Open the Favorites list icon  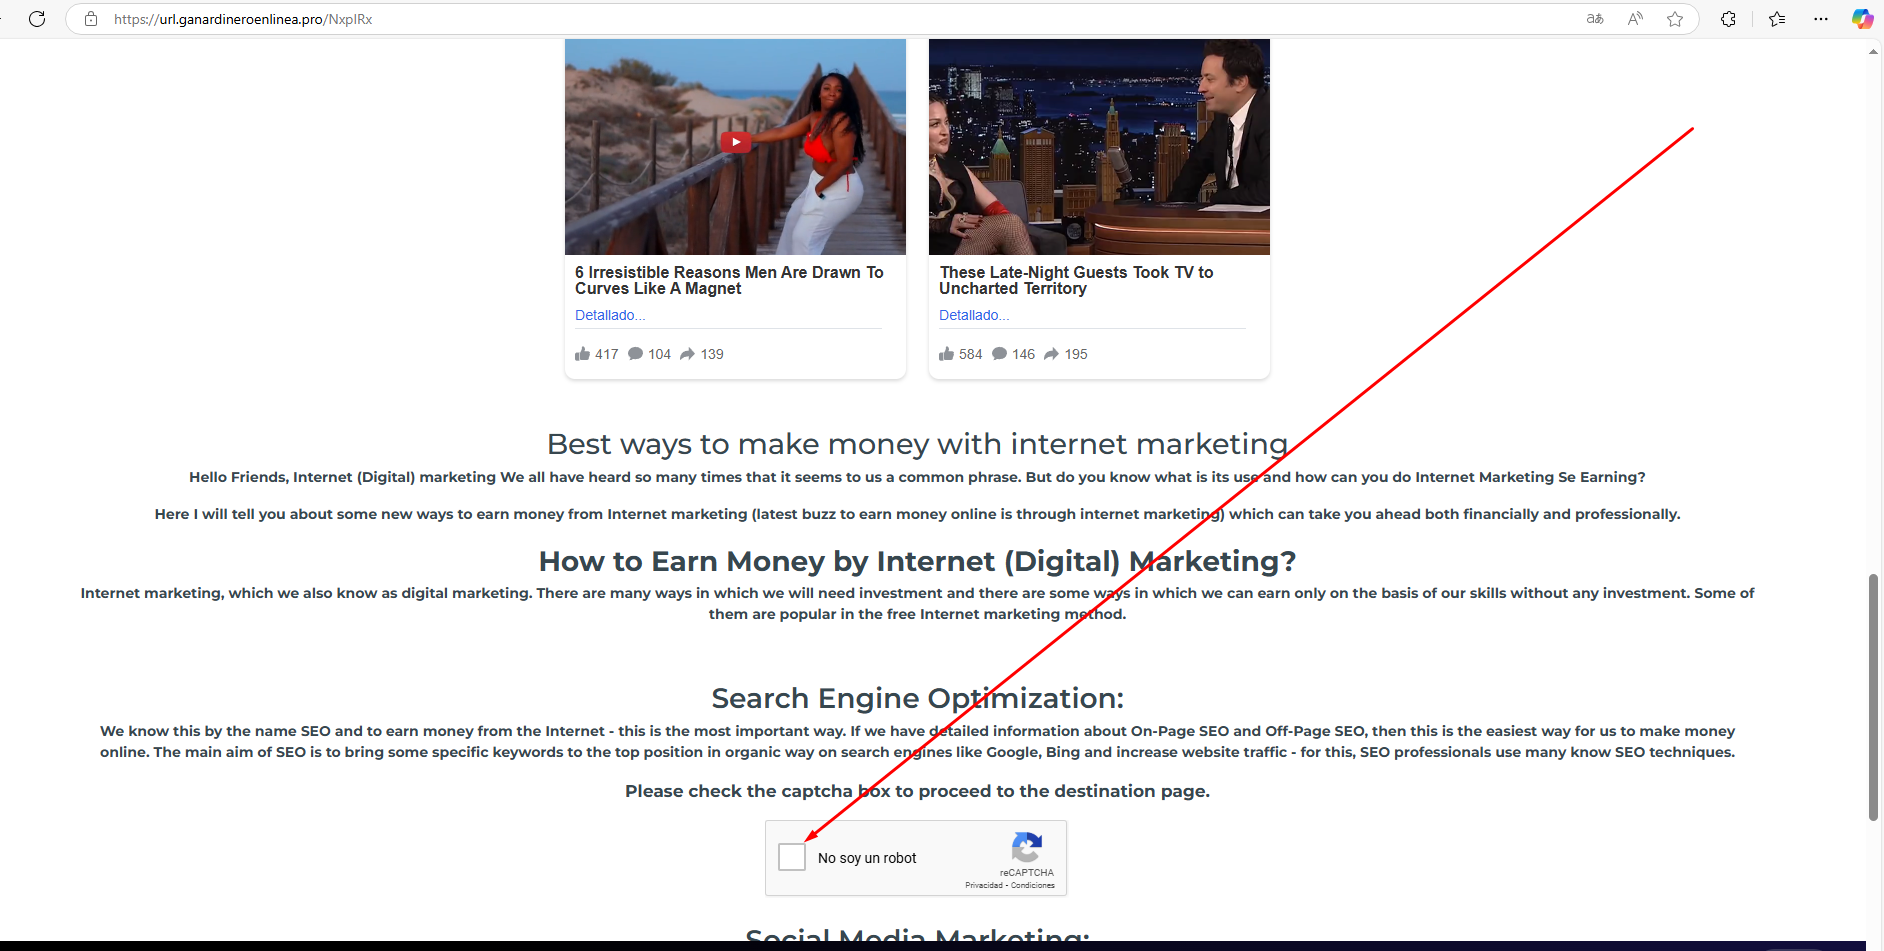(x=1777, y=19)
